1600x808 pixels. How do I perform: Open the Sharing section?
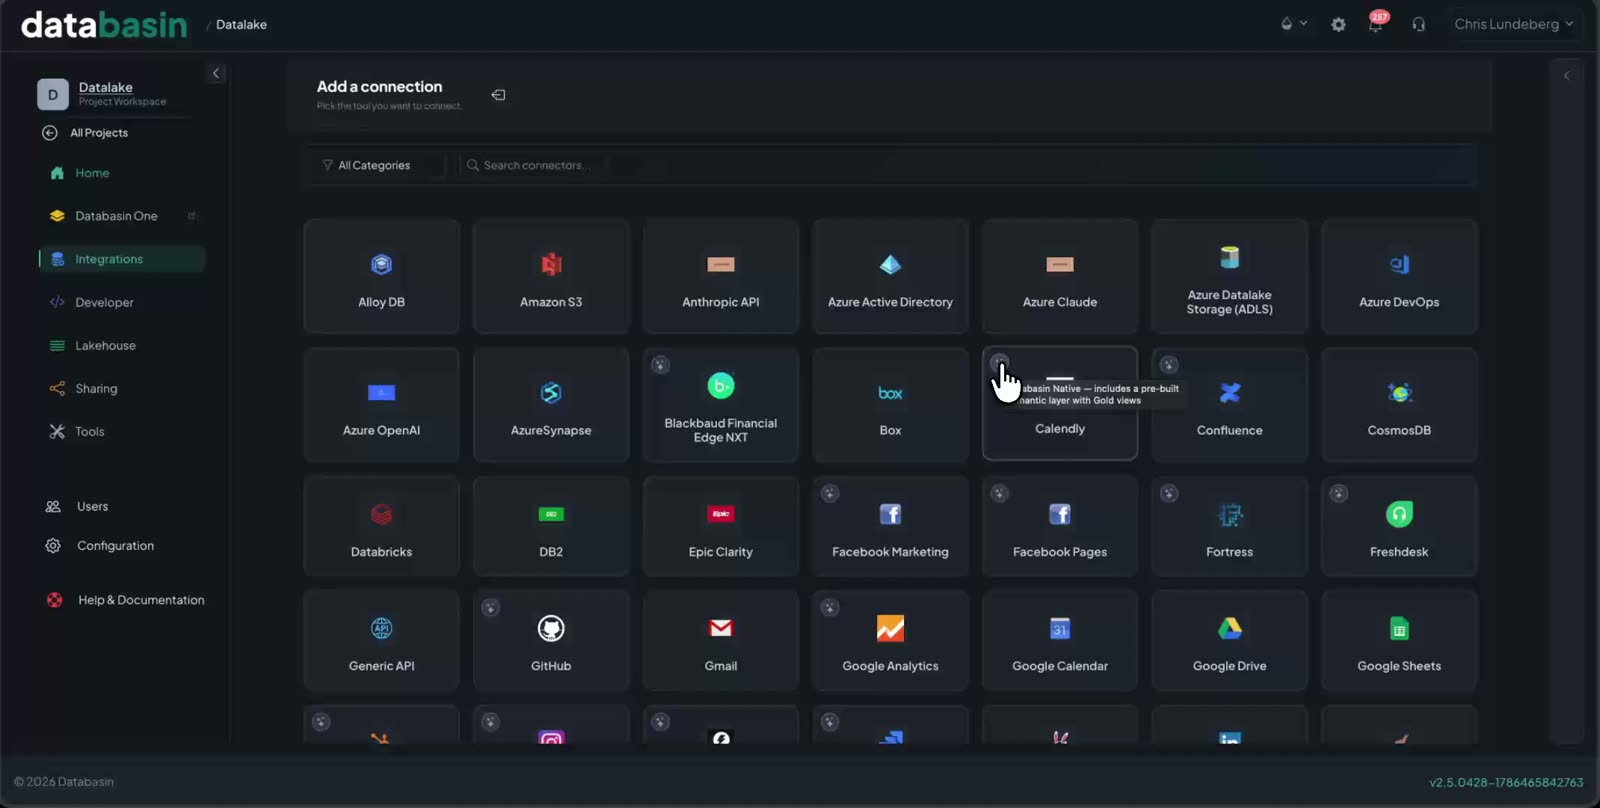click(122, 388)
